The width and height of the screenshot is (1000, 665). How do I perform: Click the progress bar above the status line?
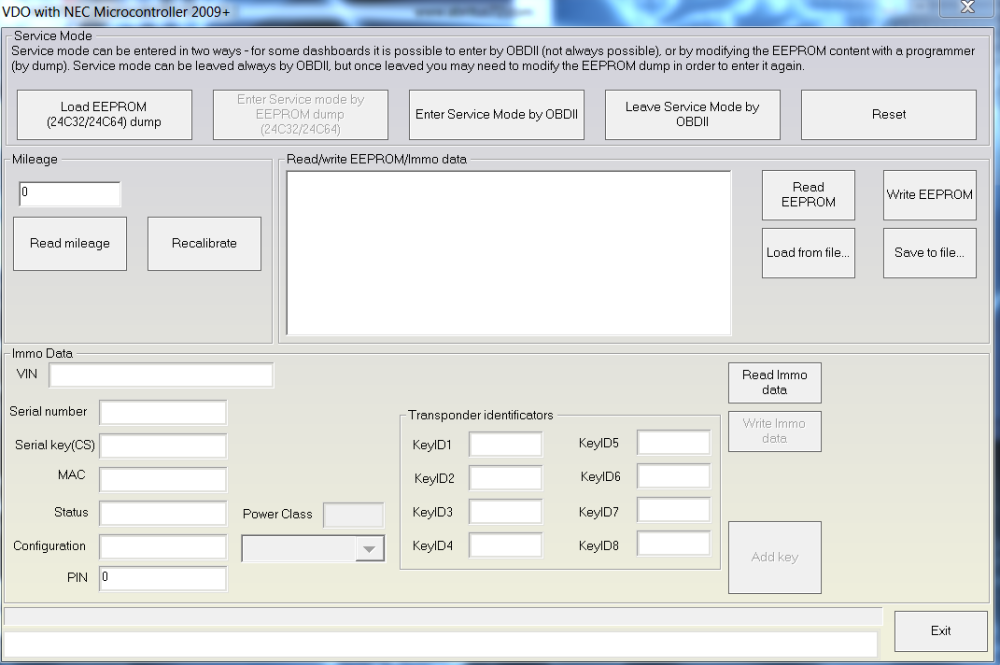click(x=443, y=616)
